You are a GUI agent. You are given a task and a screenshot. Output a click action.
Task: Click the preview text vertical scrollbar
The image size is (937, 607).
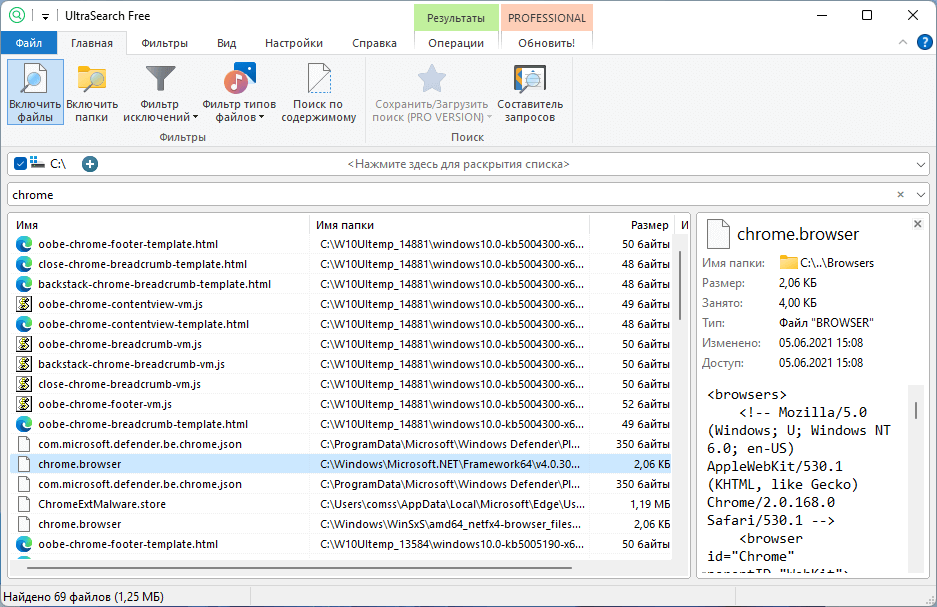(915, 410)
